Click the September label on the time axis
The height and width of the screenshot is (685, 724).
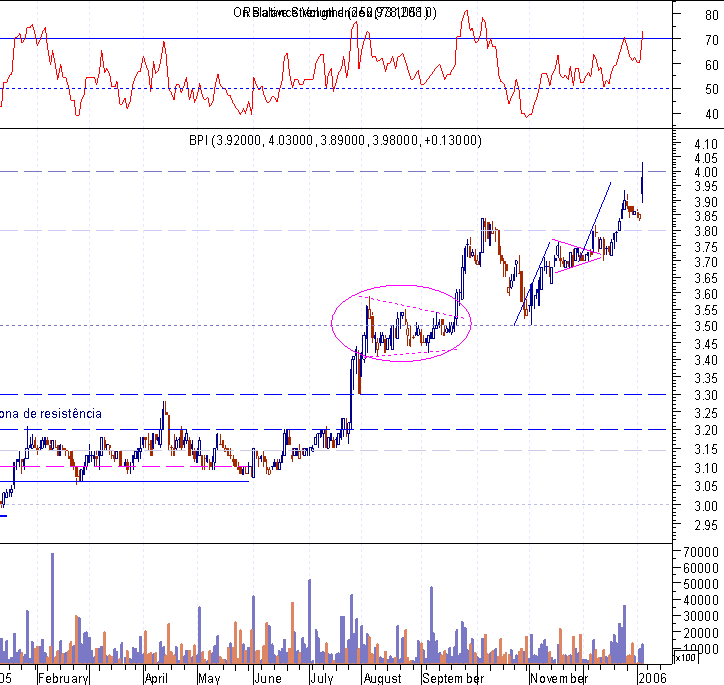point(453,679)
